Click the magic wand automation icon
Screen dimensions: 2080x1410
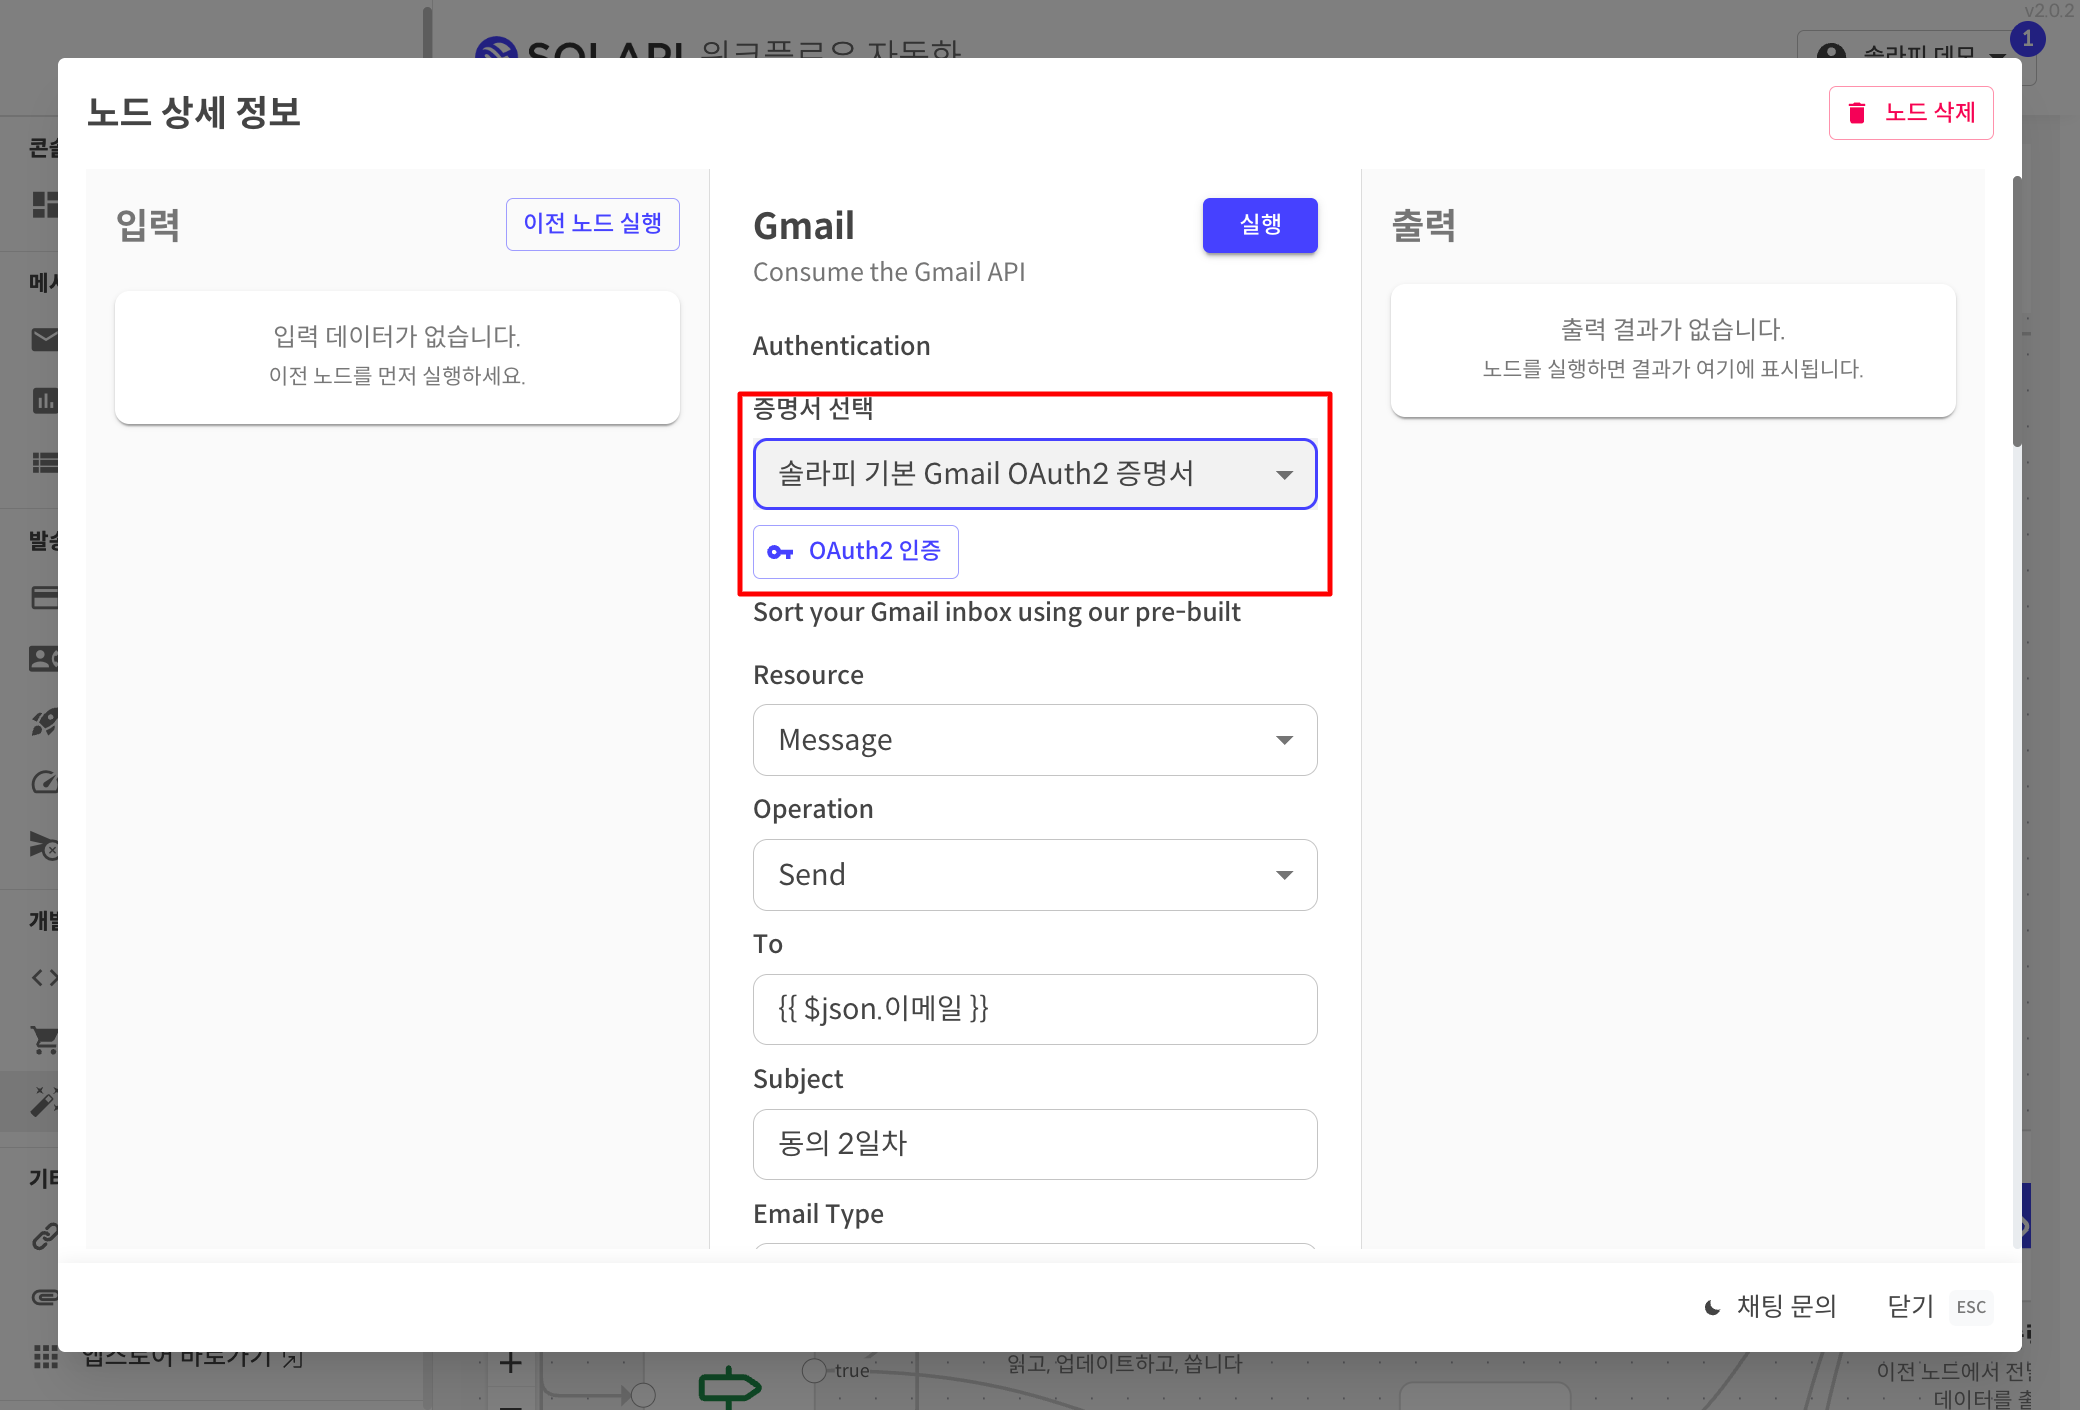click(44, 1101)
